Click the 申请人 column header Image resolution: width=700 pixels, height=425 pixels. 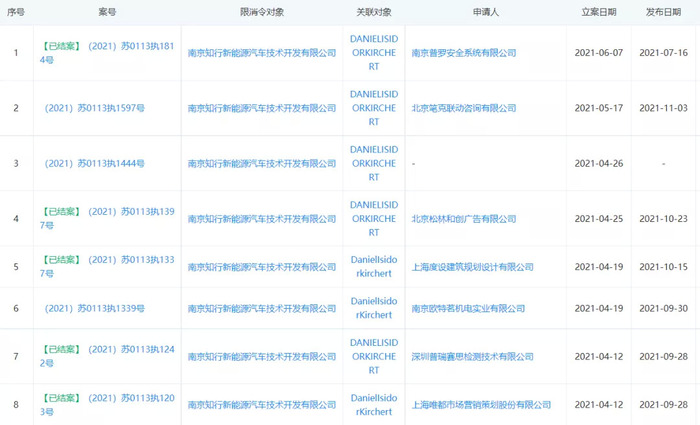click(486, 12)
